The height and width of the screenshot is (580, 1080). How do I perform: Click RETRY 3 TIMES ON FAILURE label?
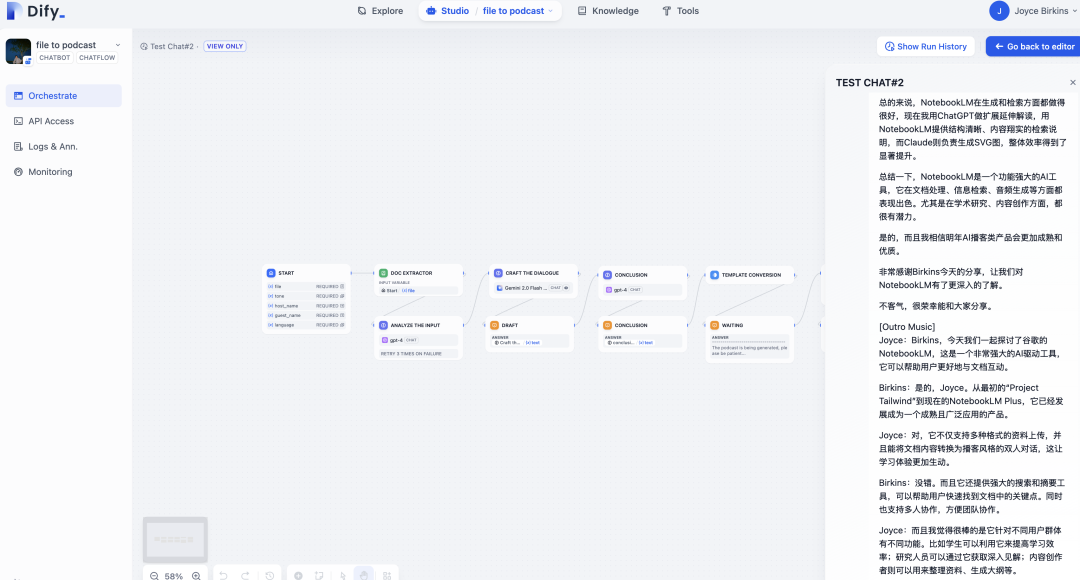coord(411,354)
